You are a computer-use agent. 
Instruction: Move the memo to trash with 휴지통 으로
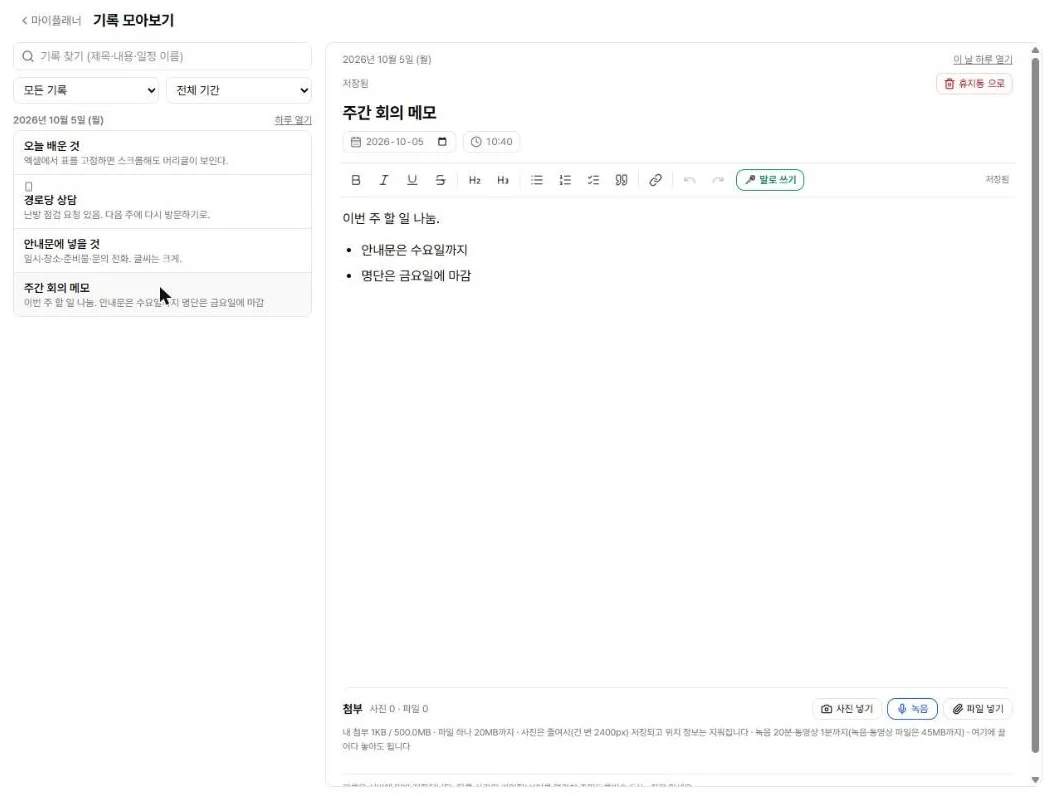tap(974, 84)
